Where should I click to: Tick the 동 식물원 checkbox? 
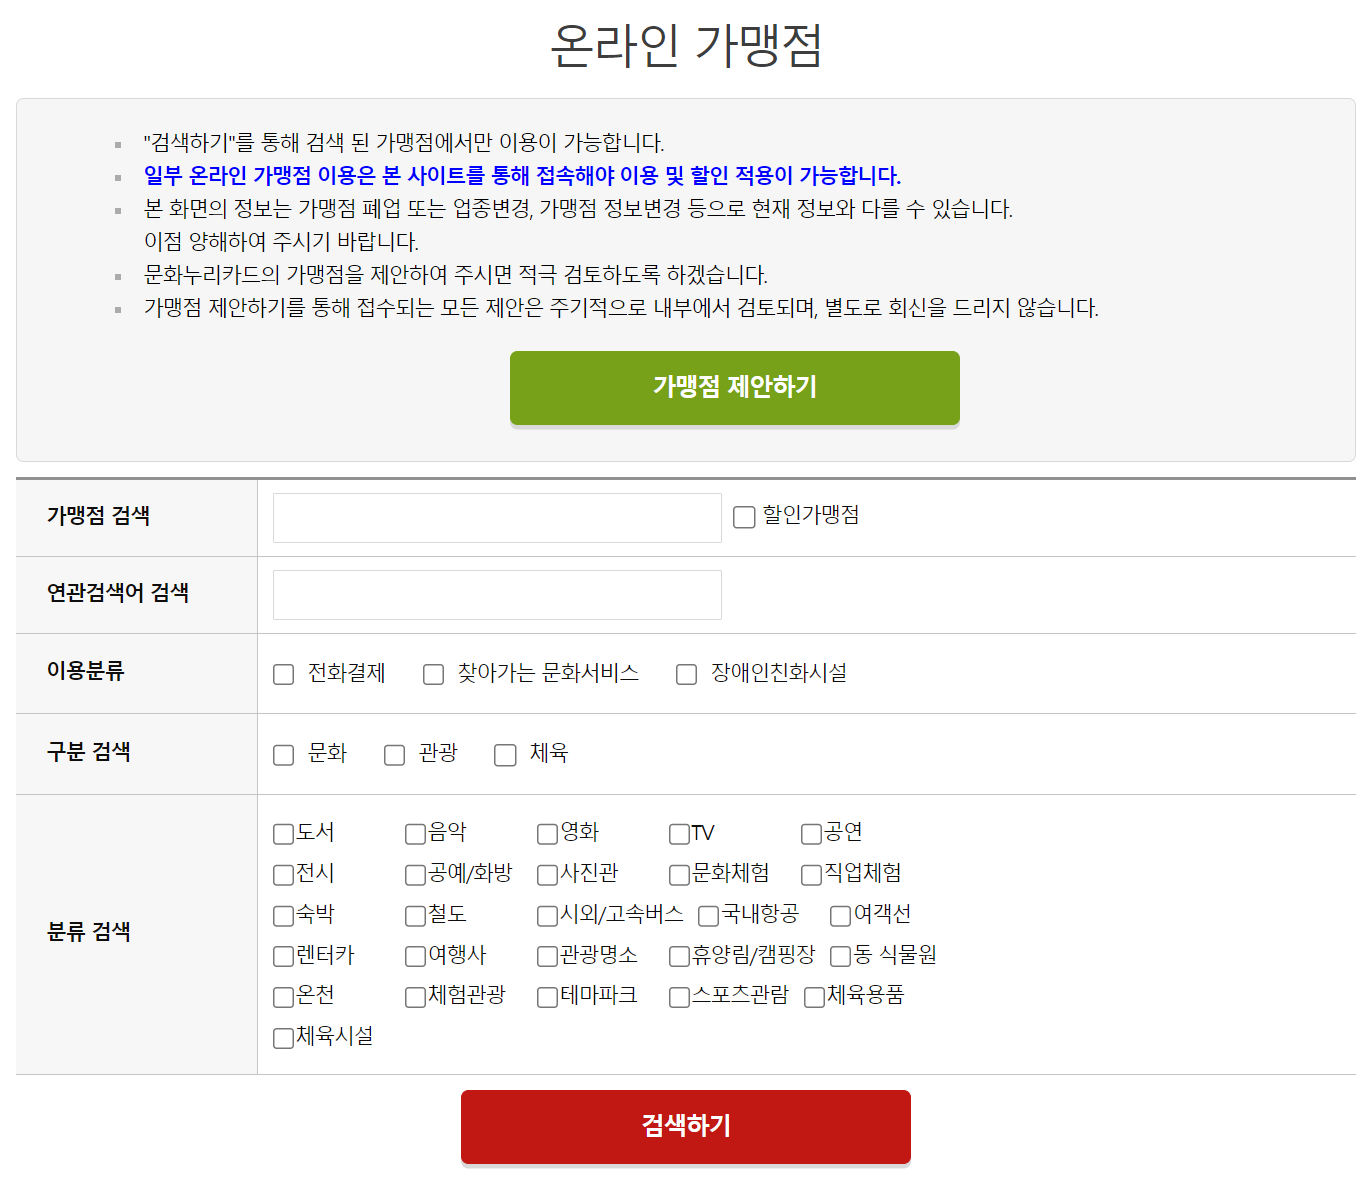[841, 957]
